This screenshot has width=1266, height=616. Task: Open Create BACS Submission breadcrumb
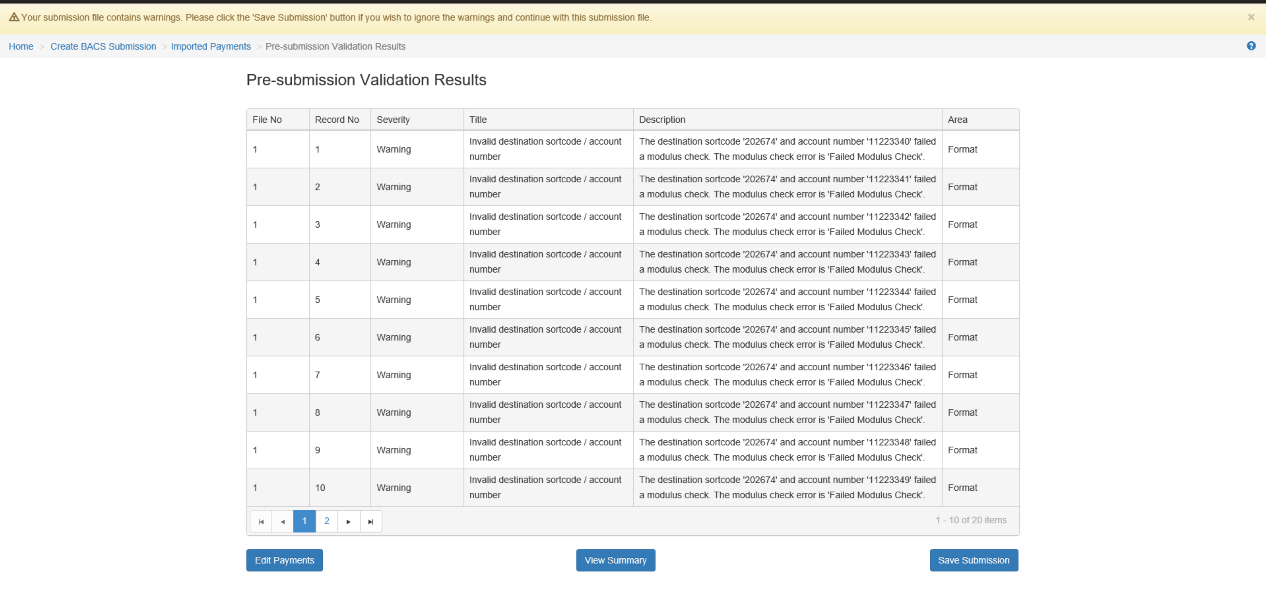tap(103, 47)
